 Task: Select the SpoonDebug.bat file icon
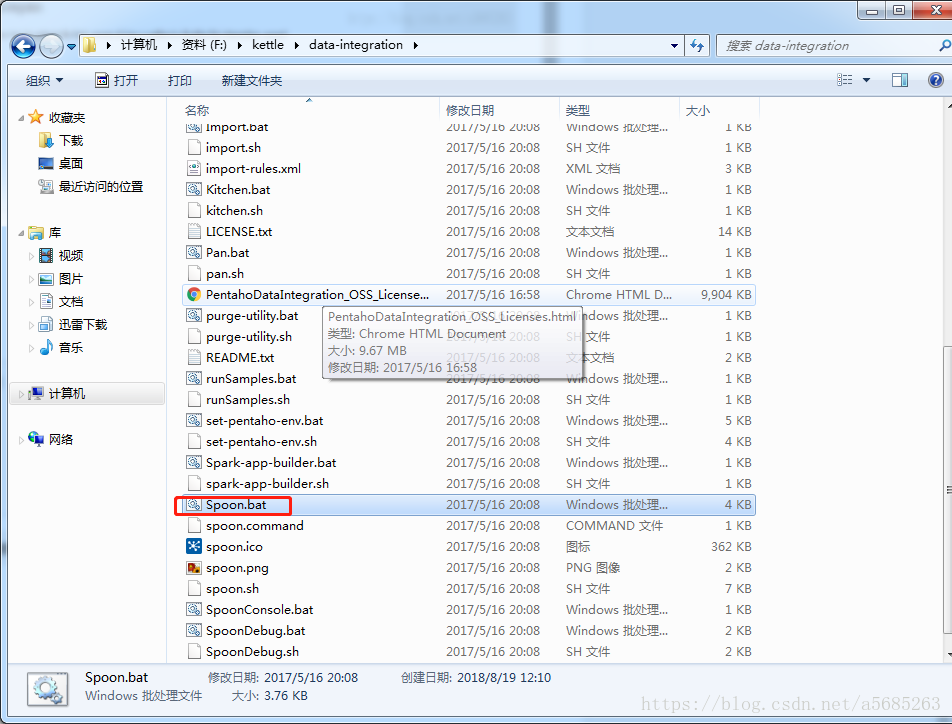coord(194,630)
